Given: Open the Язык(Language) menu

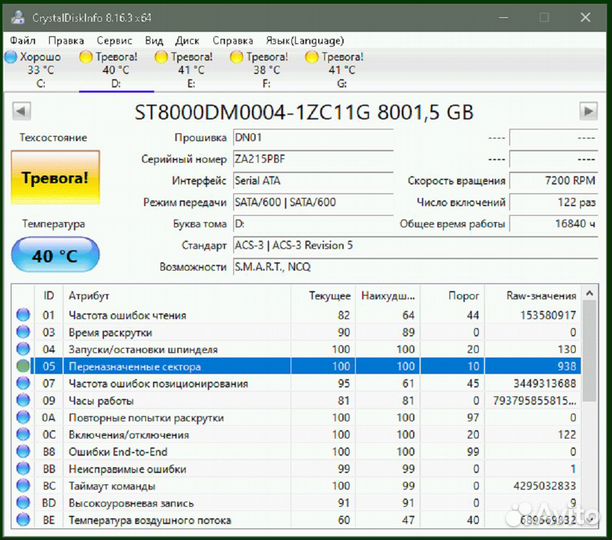Looking at the screenshot, I should pos(305,41).
